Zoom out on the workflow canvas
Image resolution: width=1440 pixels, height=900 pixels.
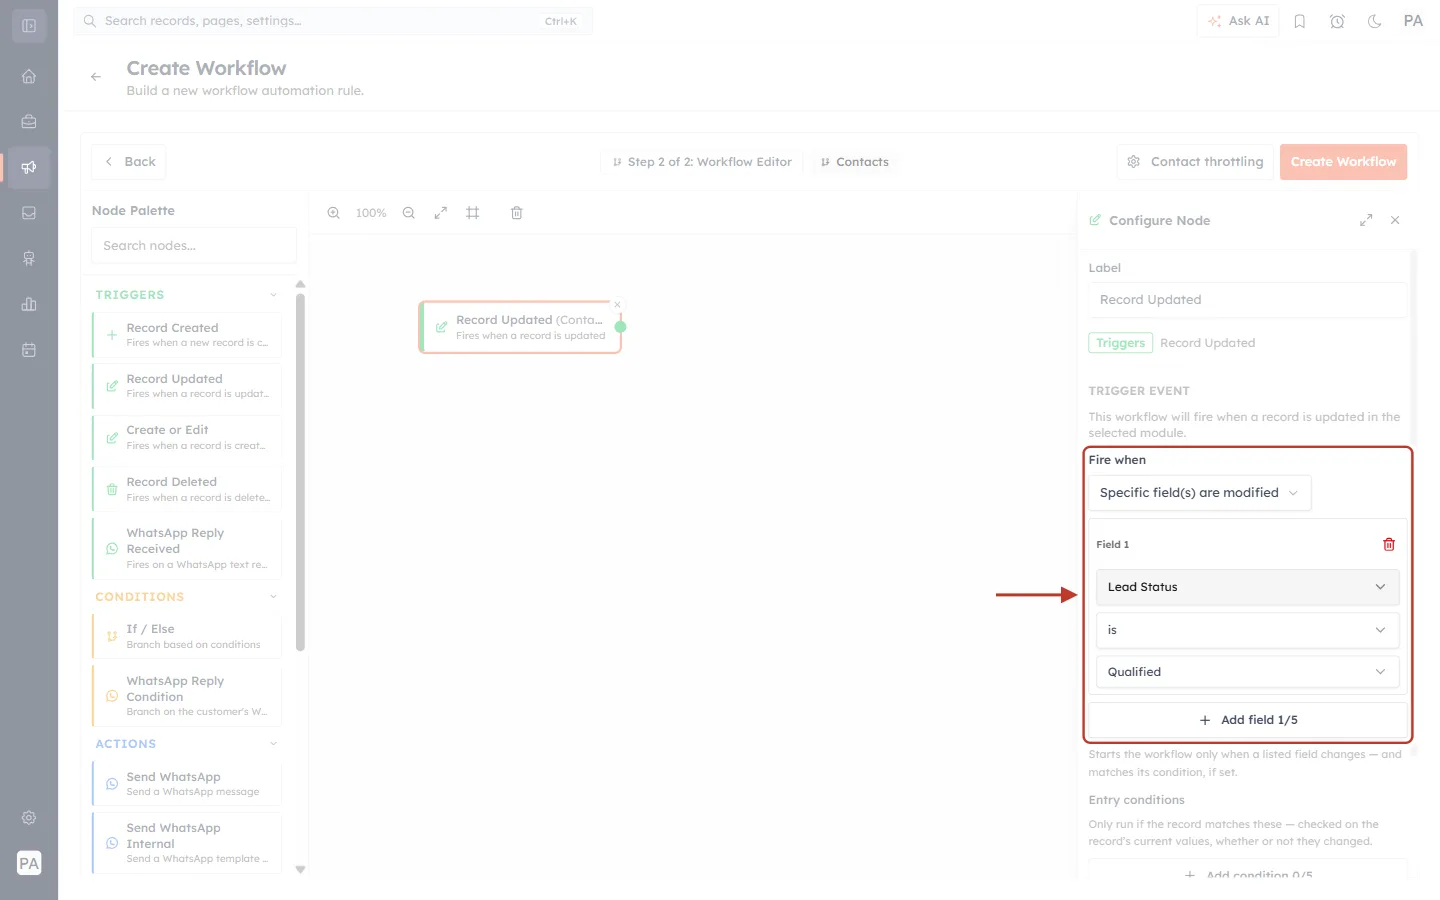click(x=409, y=213)
